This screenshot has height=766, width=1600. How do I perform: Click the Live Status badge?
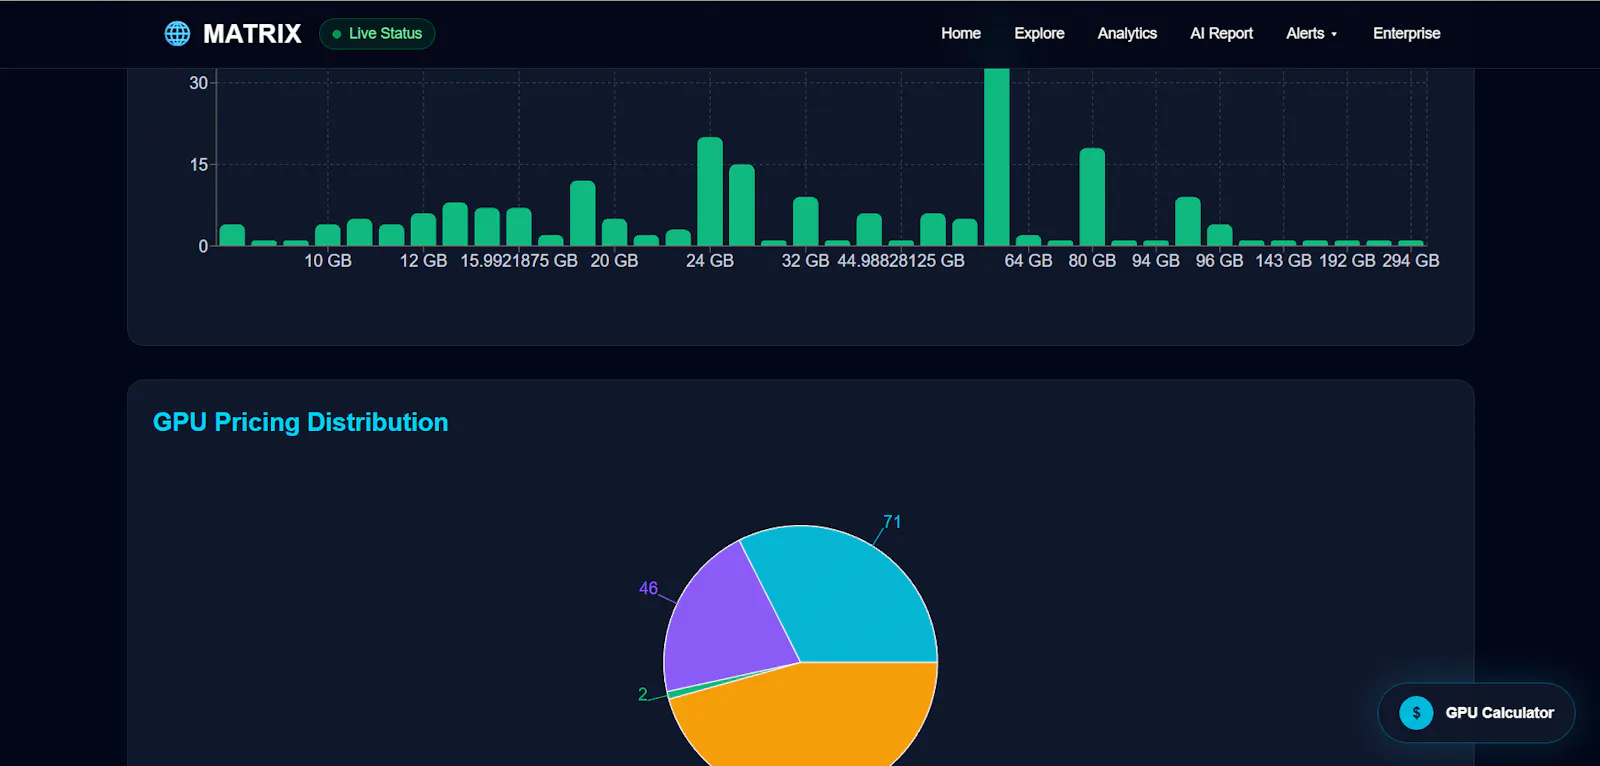tap(377, 34)
